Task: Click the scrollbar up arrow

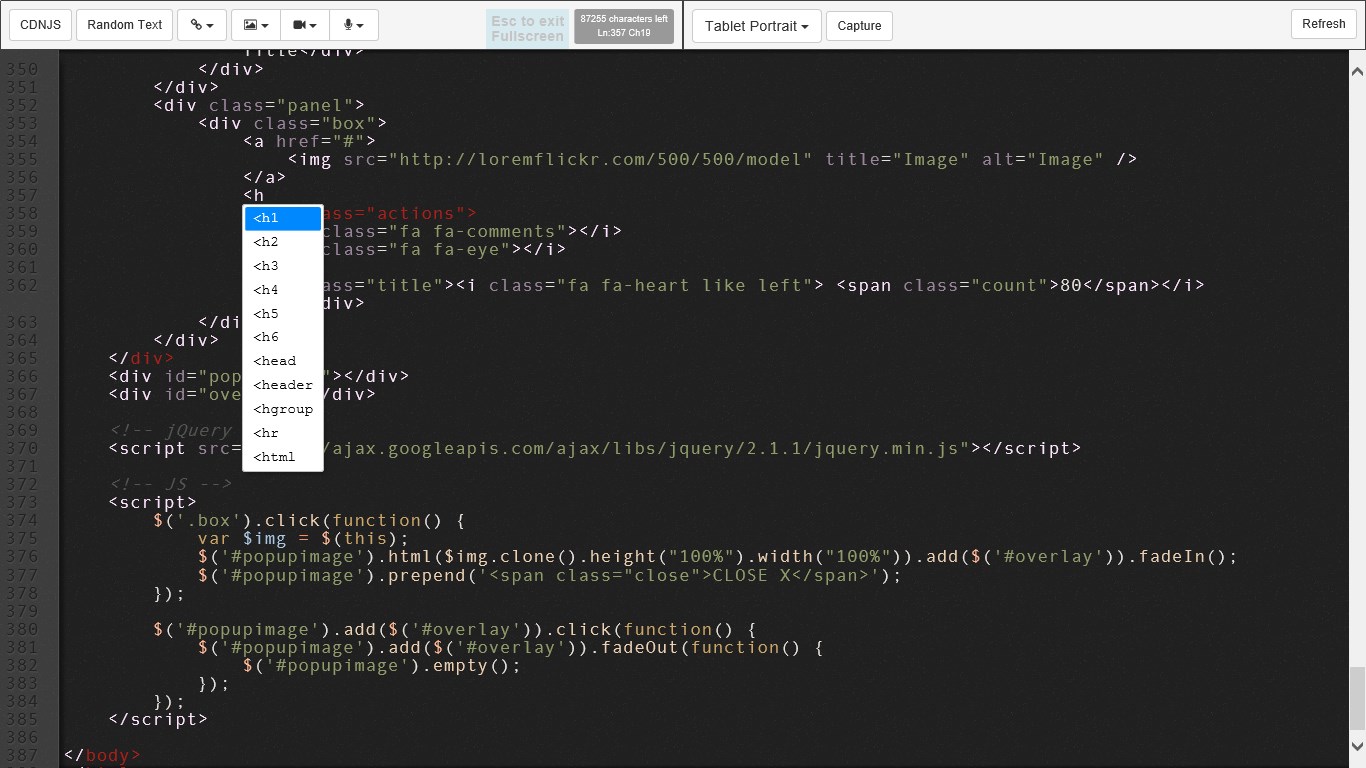Action: pos(1357,72)
